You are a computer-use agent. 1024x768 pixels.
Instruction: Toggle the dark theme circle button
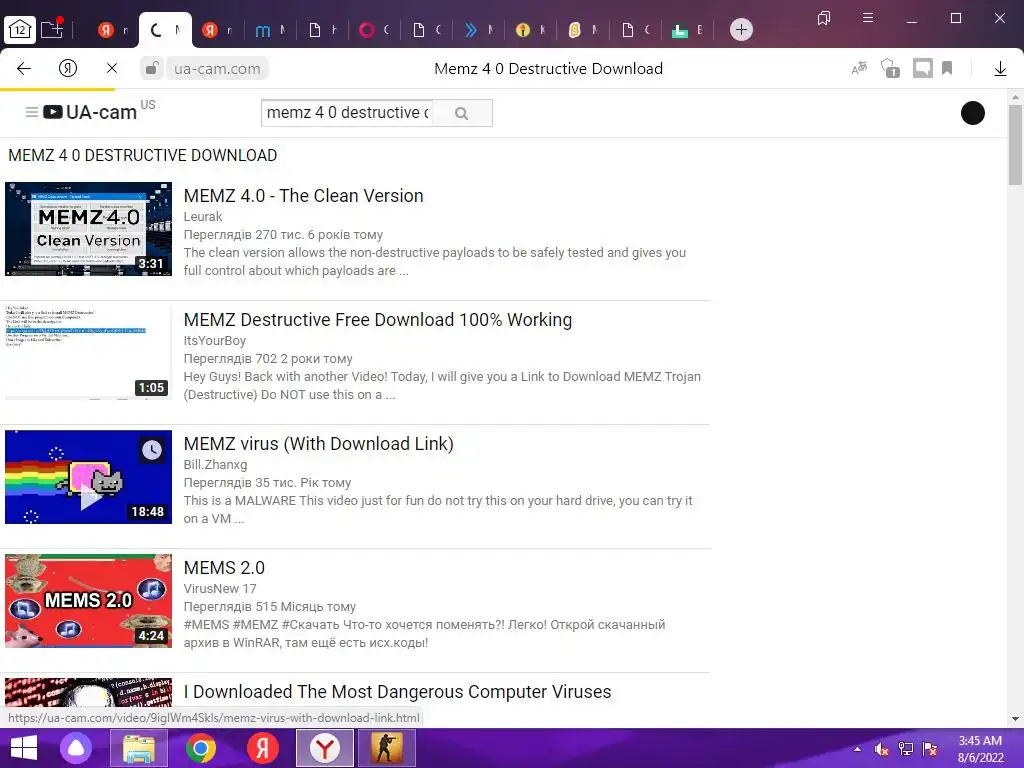972,113
